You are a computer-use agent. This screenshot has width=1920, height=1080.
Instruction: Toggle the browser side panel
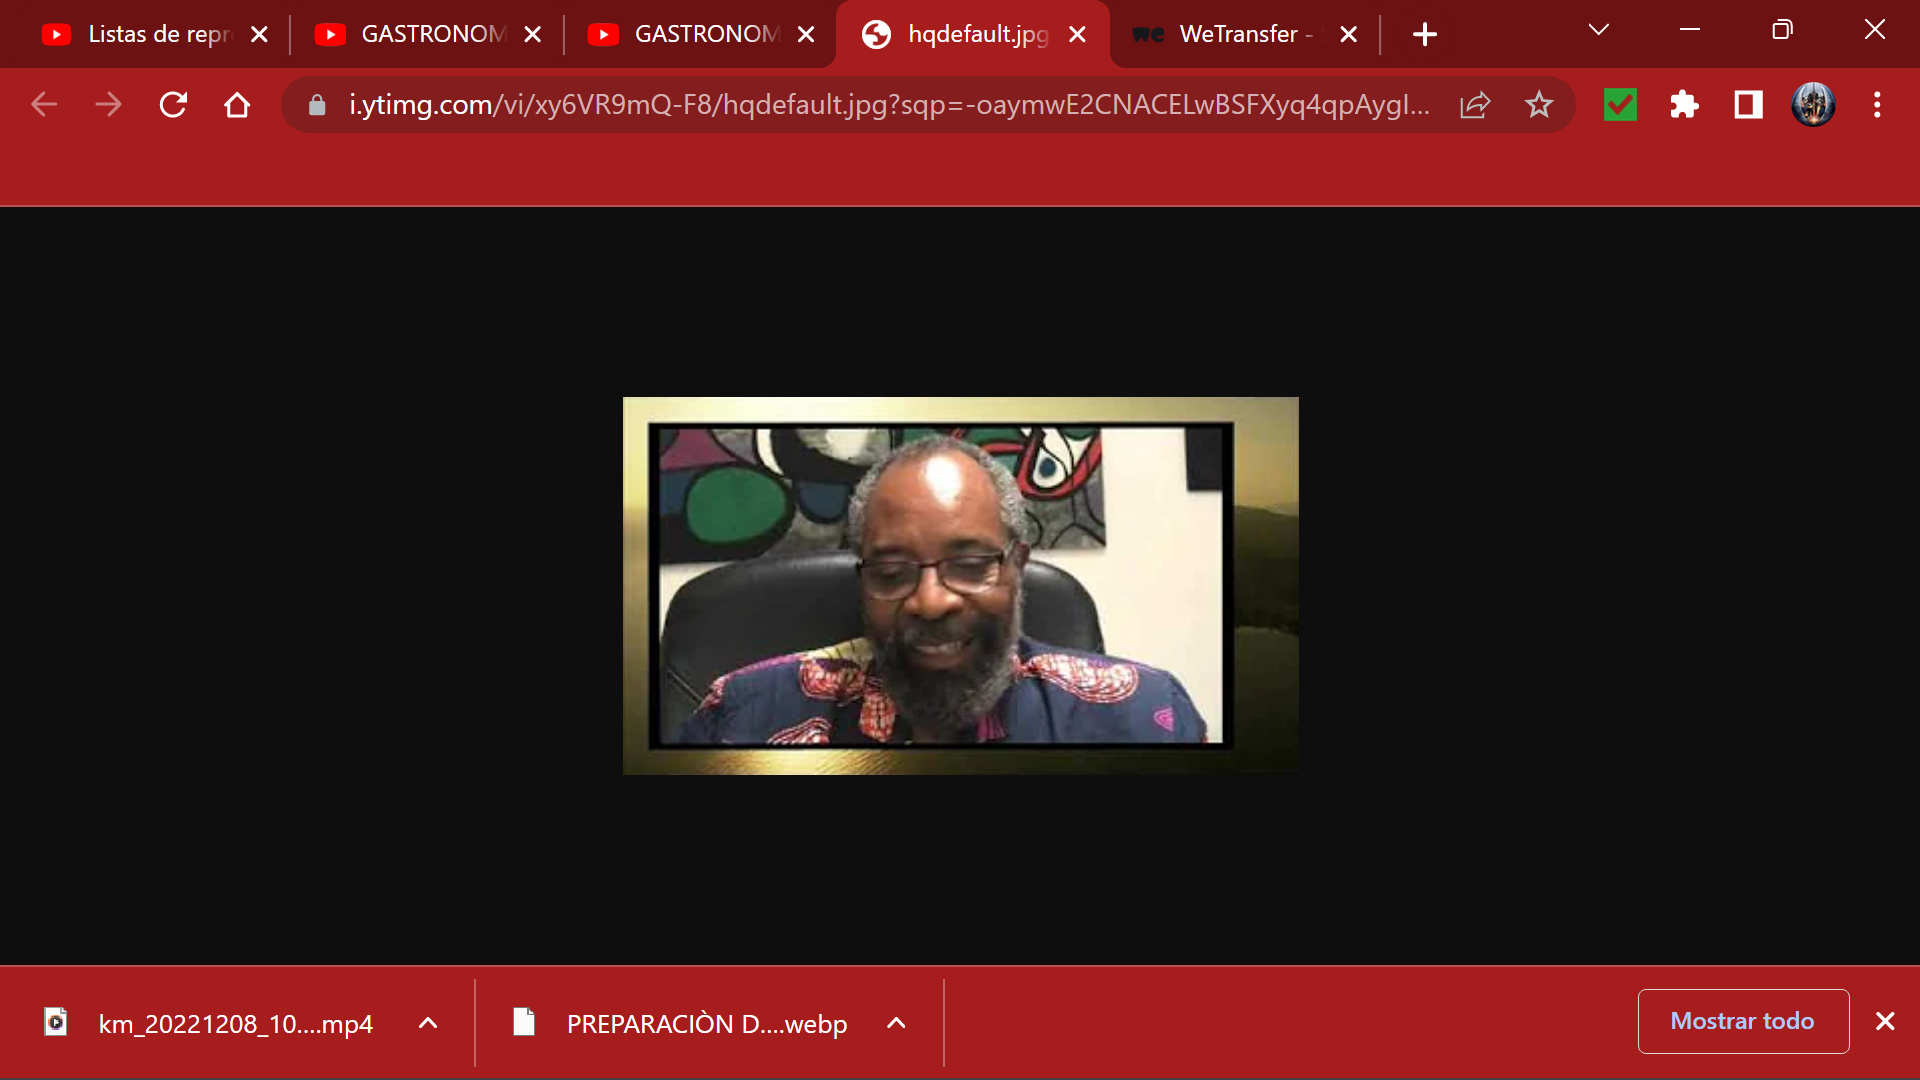[1748, 105]
